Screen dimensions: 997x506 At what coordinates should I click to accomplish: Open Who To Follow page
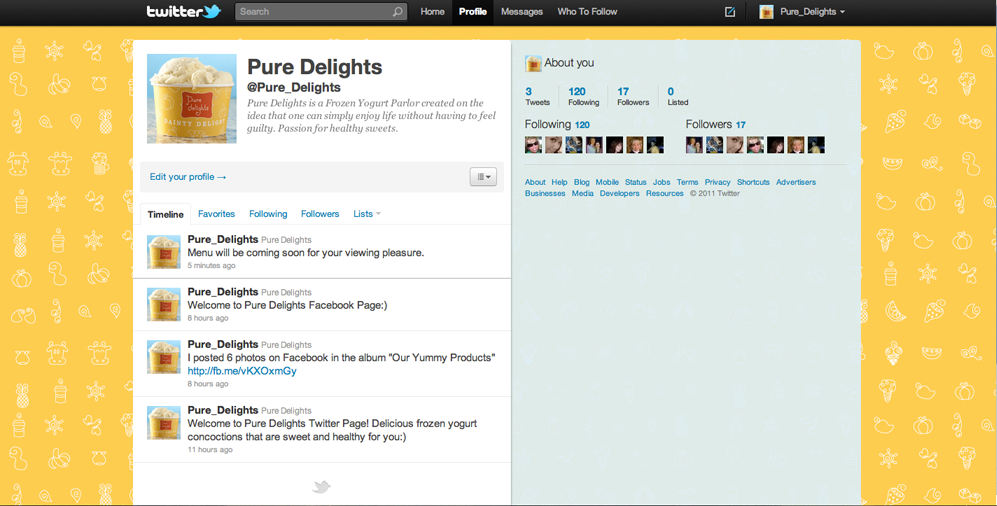click(587, 12)
